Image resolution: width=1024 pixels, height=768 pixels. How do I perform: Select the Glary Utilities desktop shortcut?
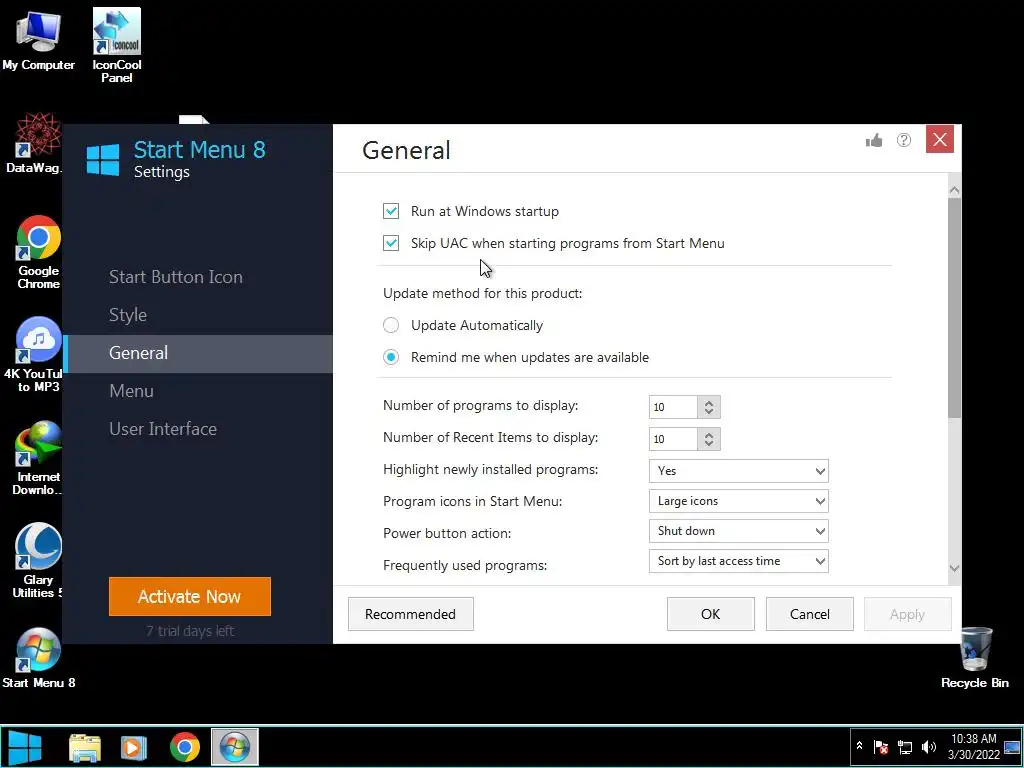point(38,561)
